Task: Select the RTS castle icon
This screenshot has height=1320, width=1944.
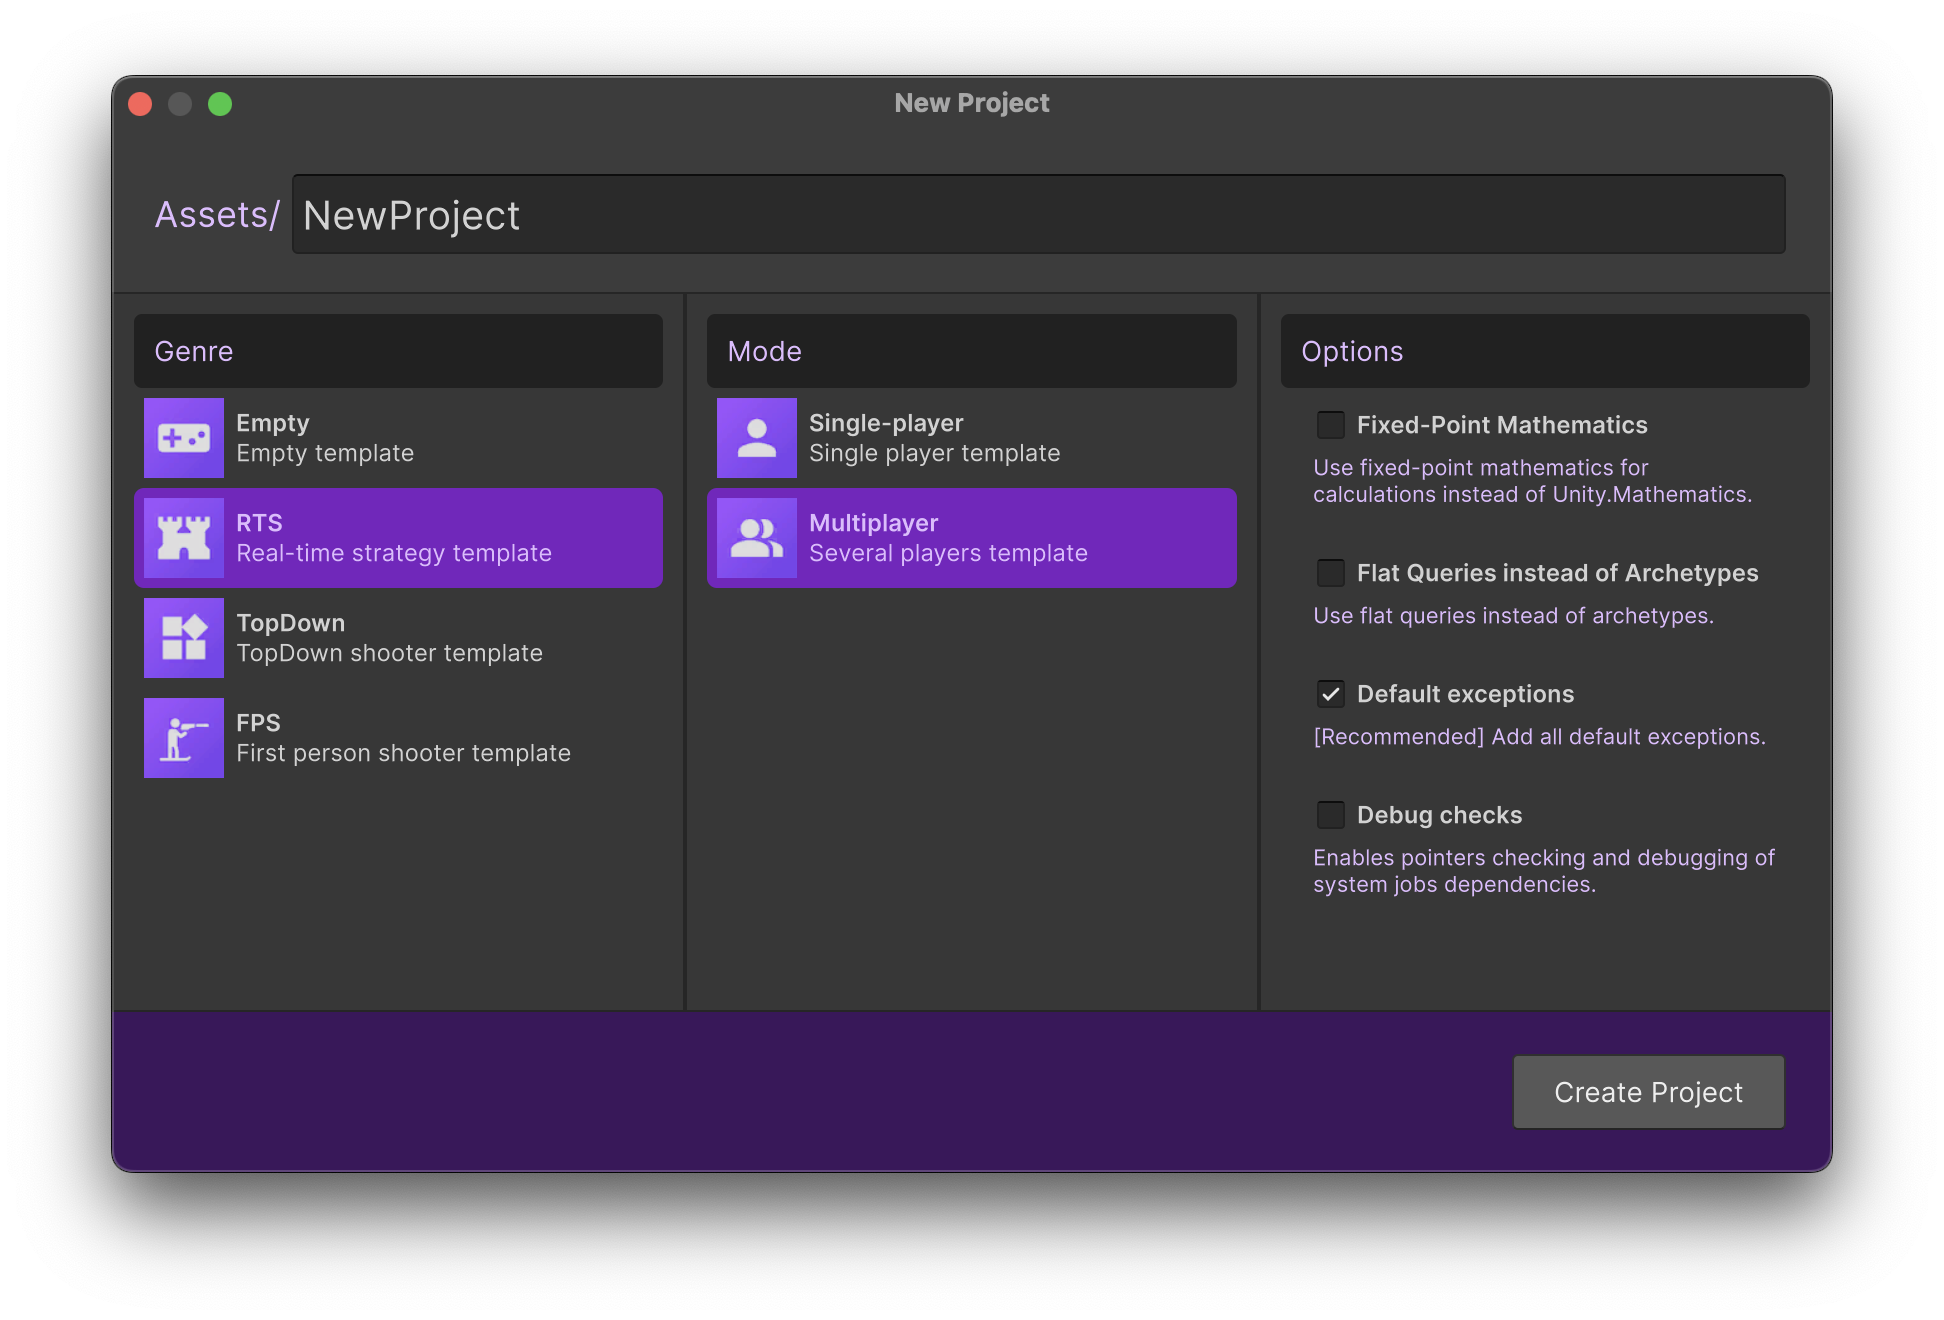Action: (x=184, y=538)
